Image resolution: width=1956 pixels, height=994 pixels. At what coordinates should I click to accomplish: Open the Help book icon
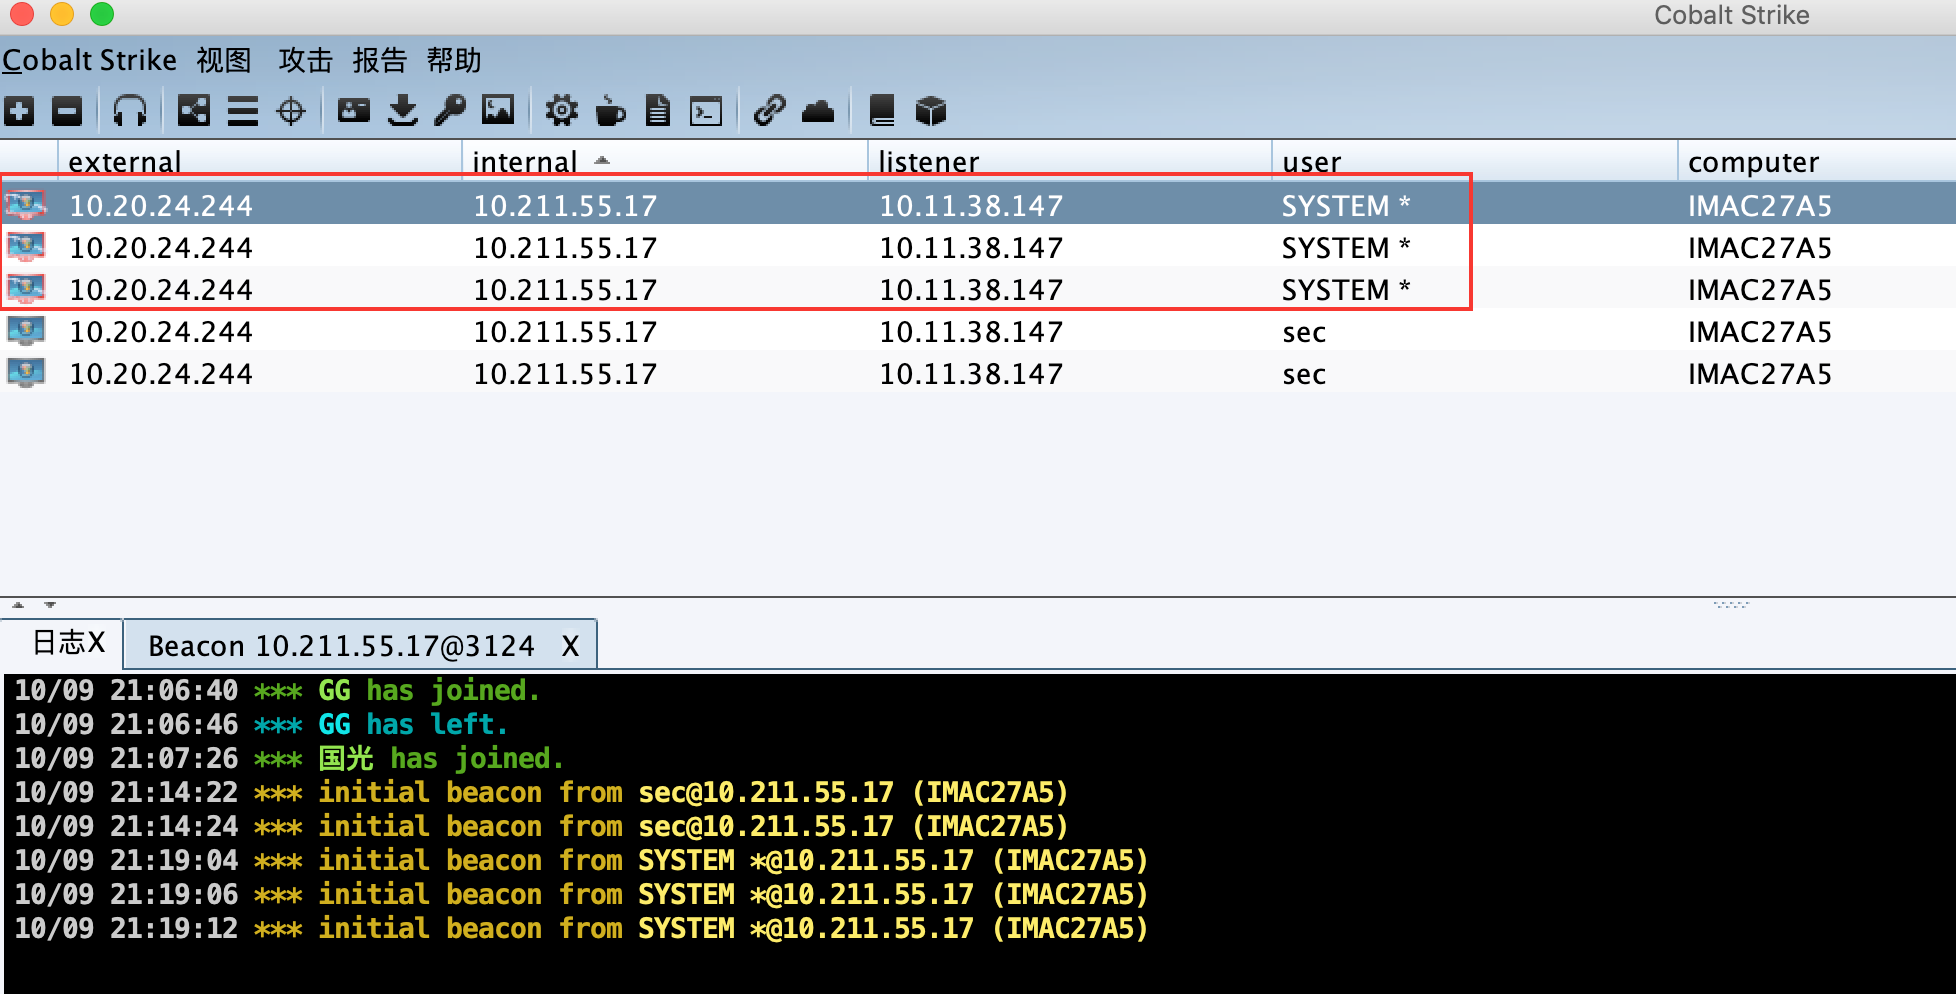[882, 111]
